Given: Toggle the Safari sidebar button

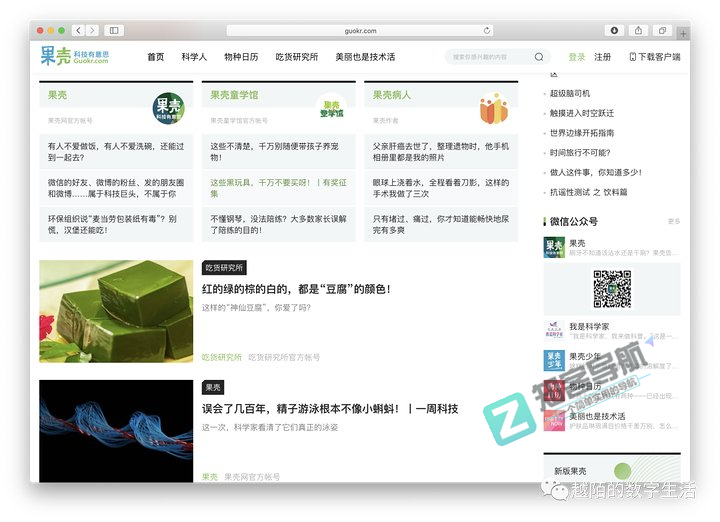Looking at the screenshot, I should 114,30.
